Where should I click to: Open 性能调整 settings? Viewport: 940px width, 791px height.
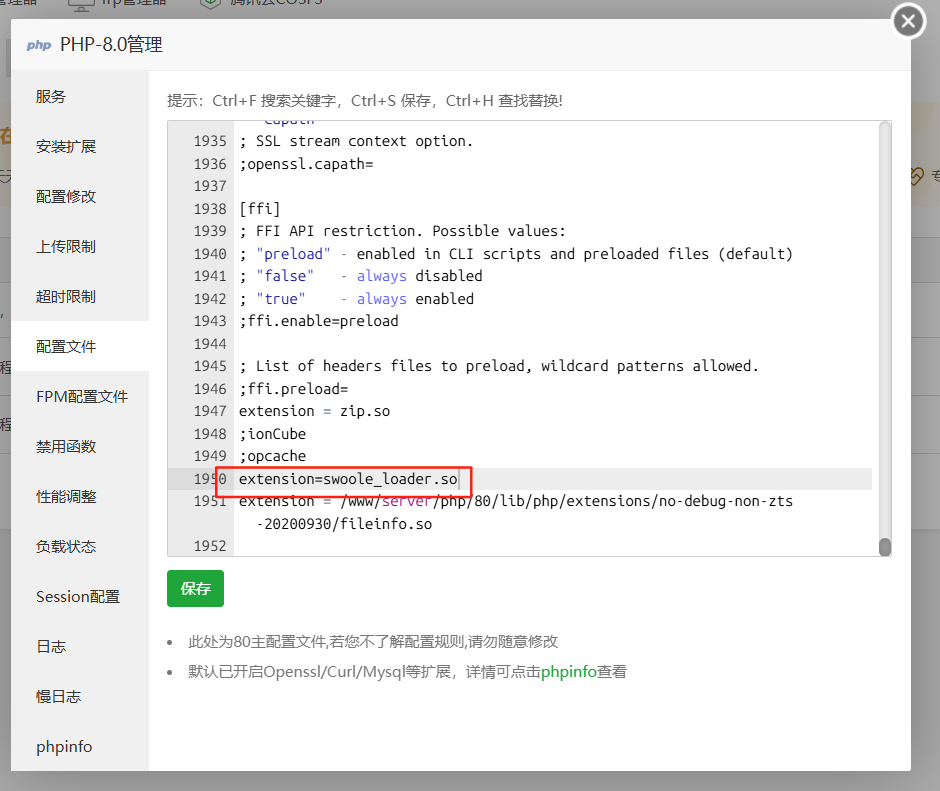66,497
